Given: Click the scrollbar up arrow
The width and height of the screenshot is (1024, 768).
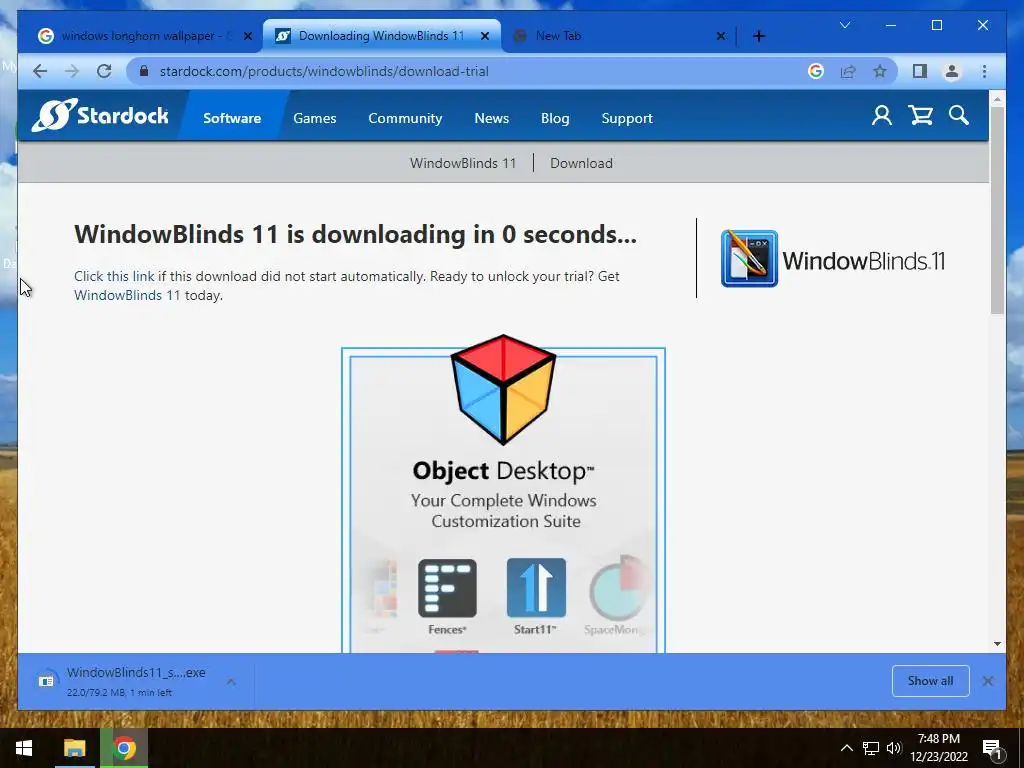Looking at the screenshot, I should tap(997, 99).
